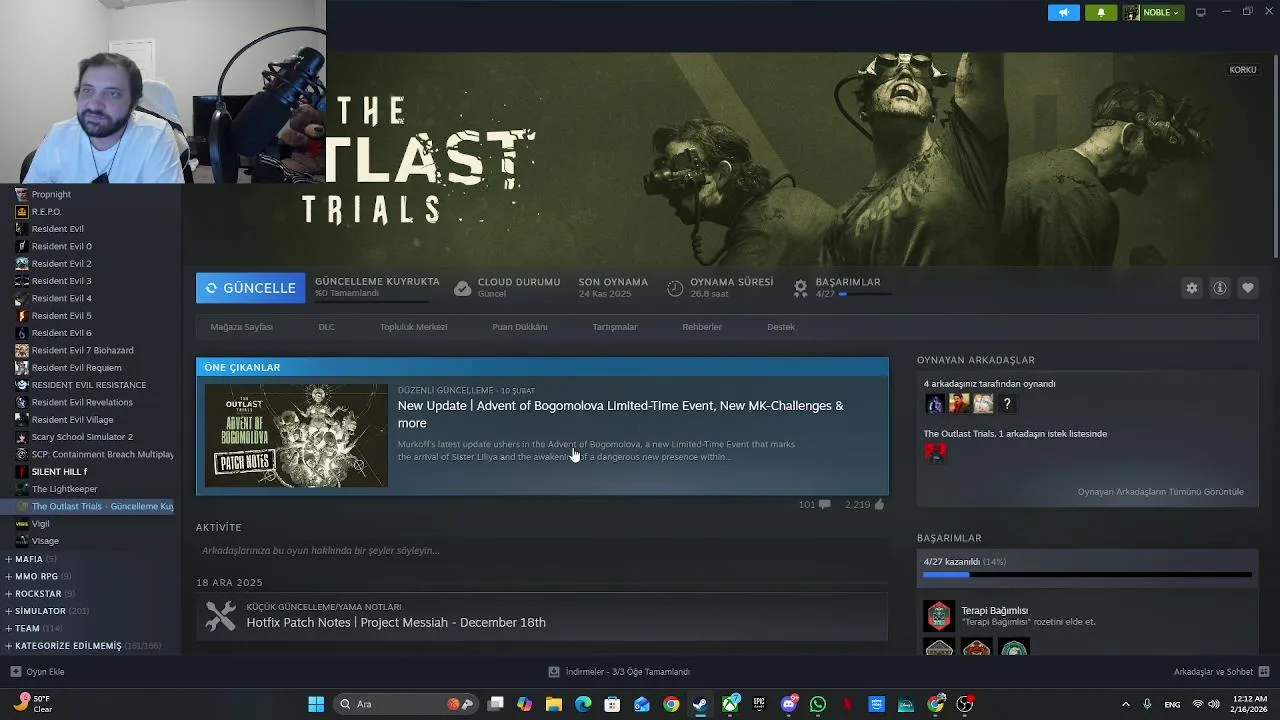The image size is (1280, 720).
Task: Click the play time clock icon
Action: (675, 288)
